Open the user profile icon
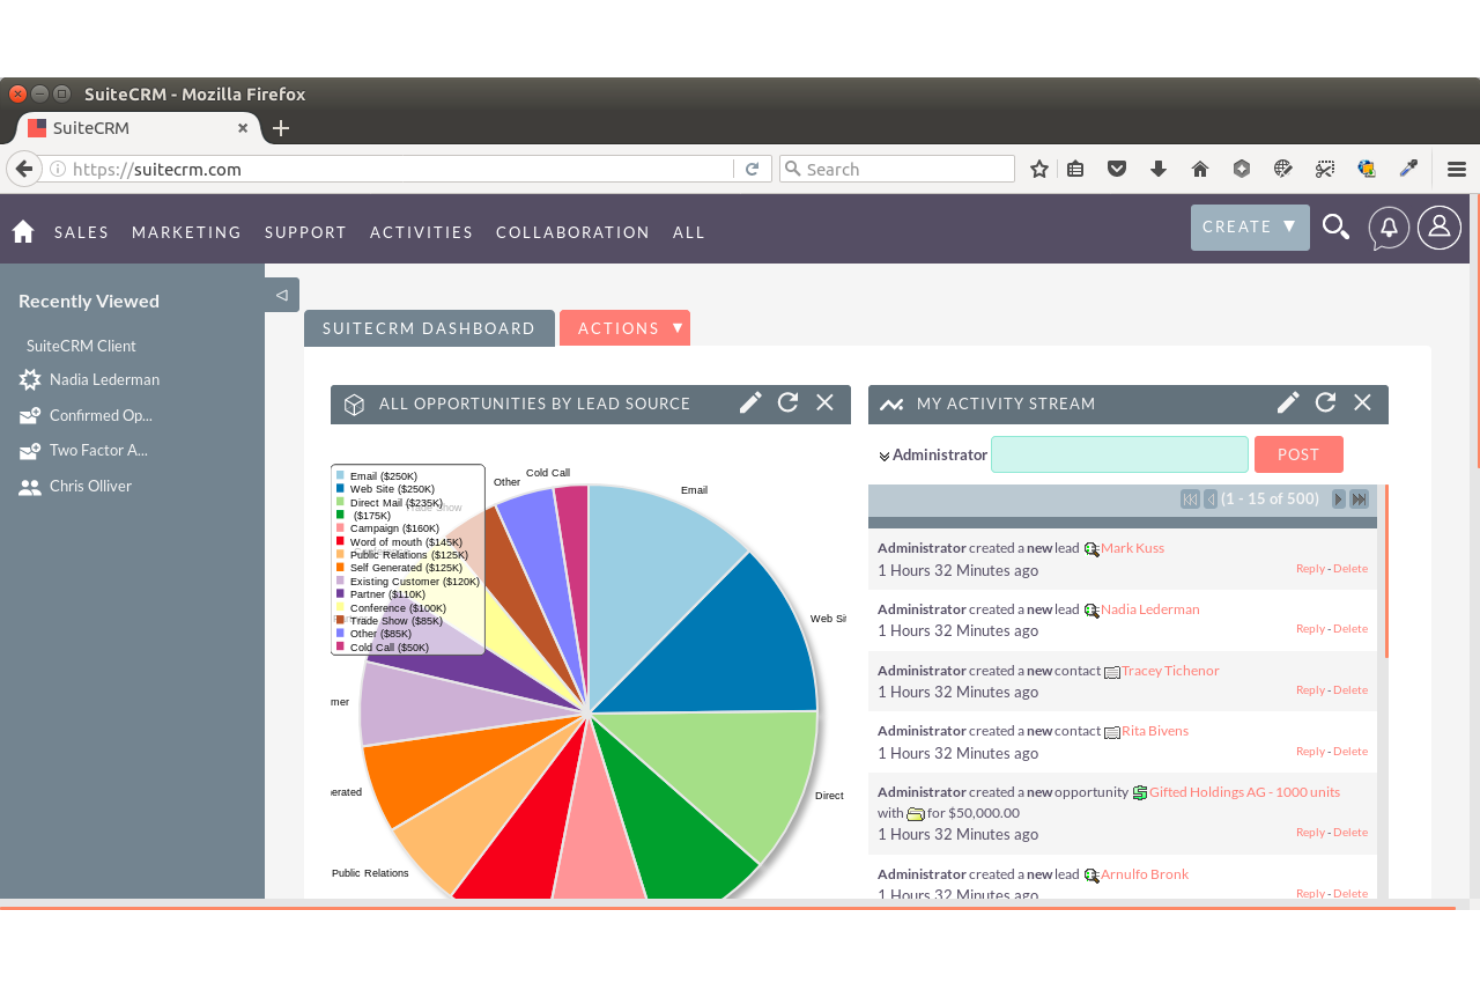The width and height of the screenshot is (1480, 987). (x=1439, y=228)
